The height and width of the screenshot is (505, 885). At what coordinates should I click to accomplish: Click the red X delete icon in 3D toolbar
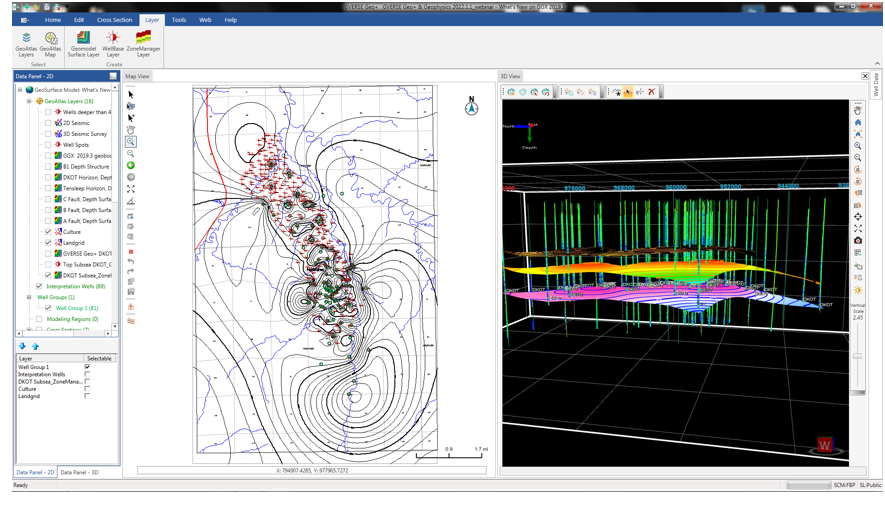(x=651, y=91)
